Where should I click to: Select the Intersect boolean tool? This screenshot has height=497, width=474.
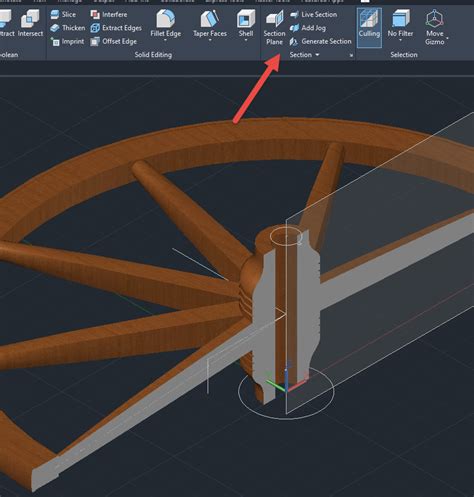(x=30, y=23)
